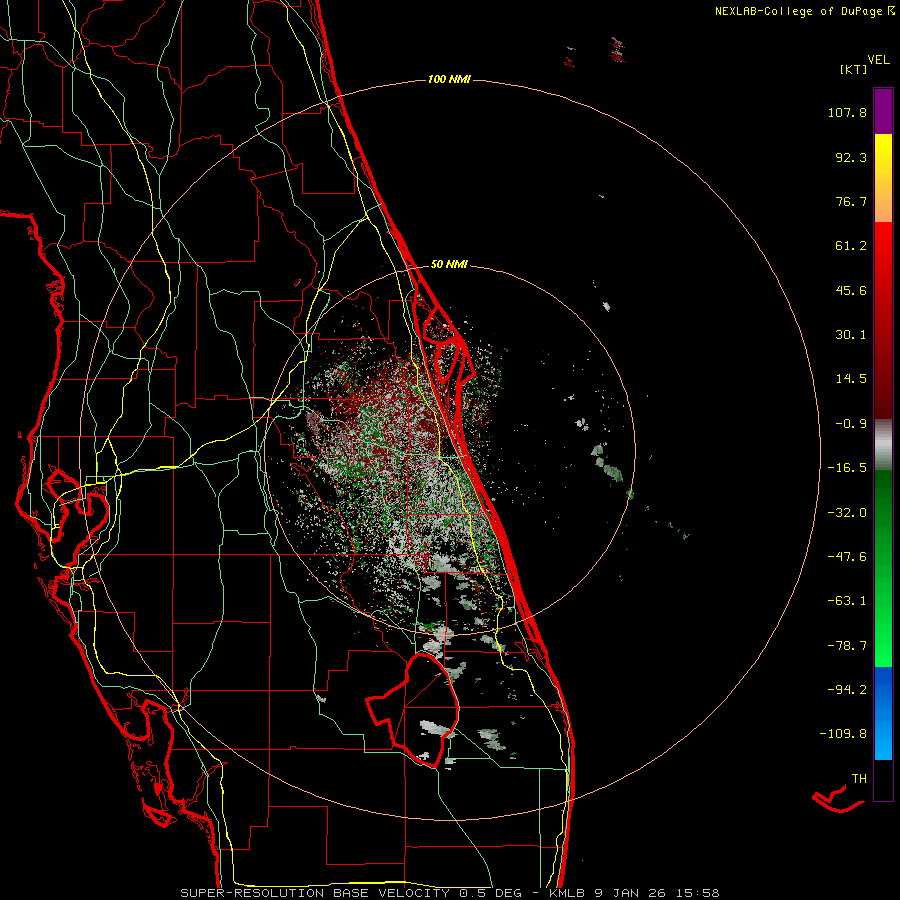
Task: Click the Super-Resolution Base Velocity caption
Action: (449, 893)
